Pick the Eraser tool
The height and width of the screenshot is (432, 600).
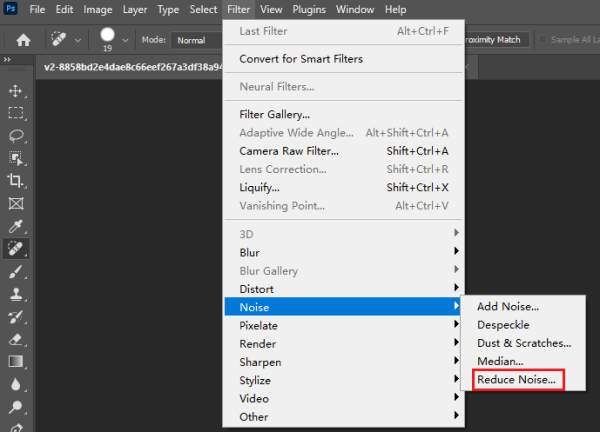click(x=15, y=339)
